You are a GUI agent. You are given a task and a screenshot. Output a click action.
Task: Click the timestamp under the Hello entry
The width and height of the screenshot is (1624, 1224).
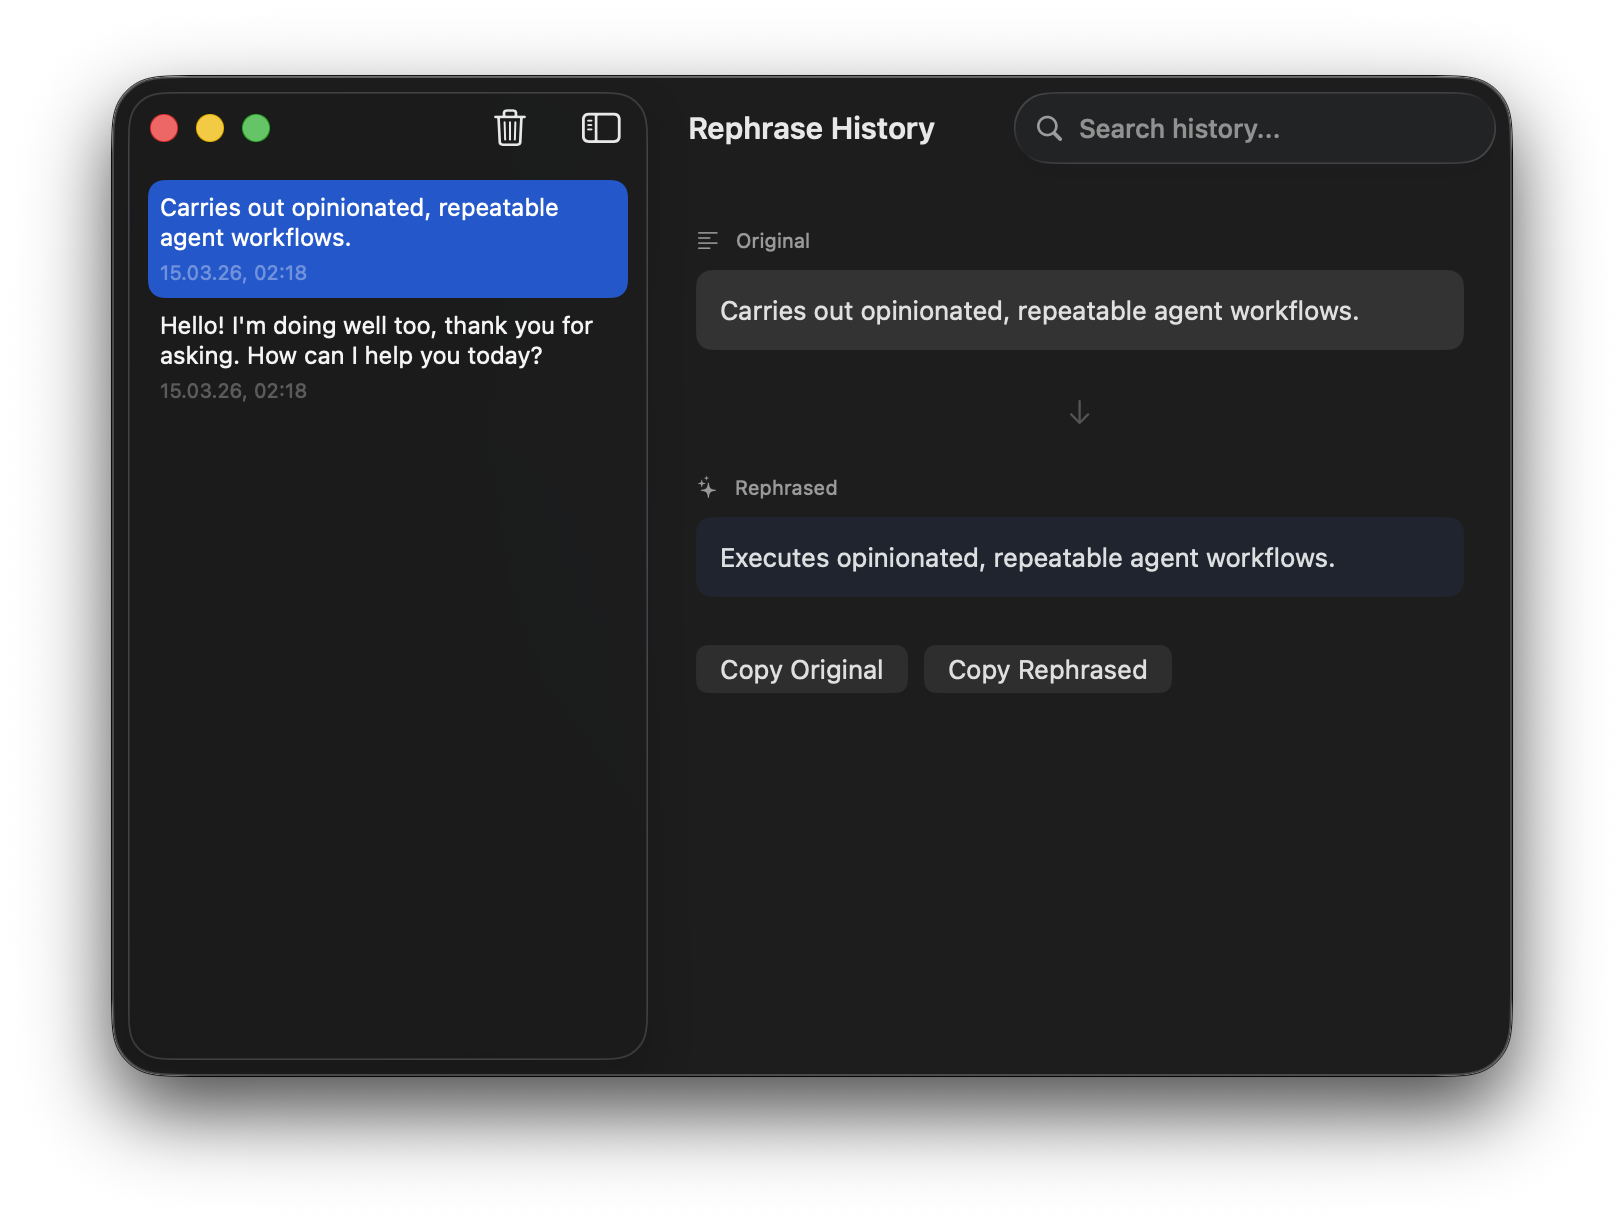pos(233,391)
